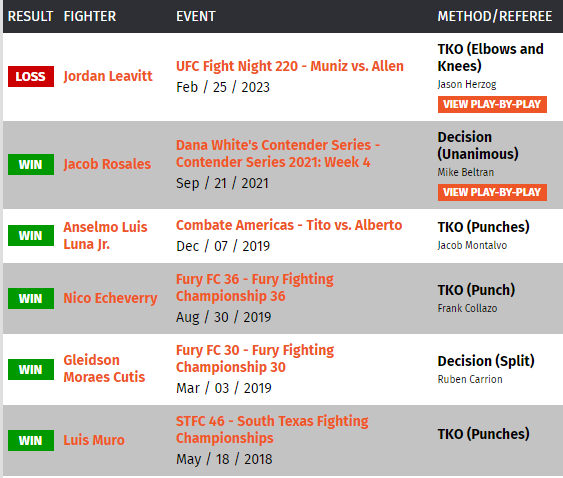Open Jacob Rosales fighter link

click(107, 164)
